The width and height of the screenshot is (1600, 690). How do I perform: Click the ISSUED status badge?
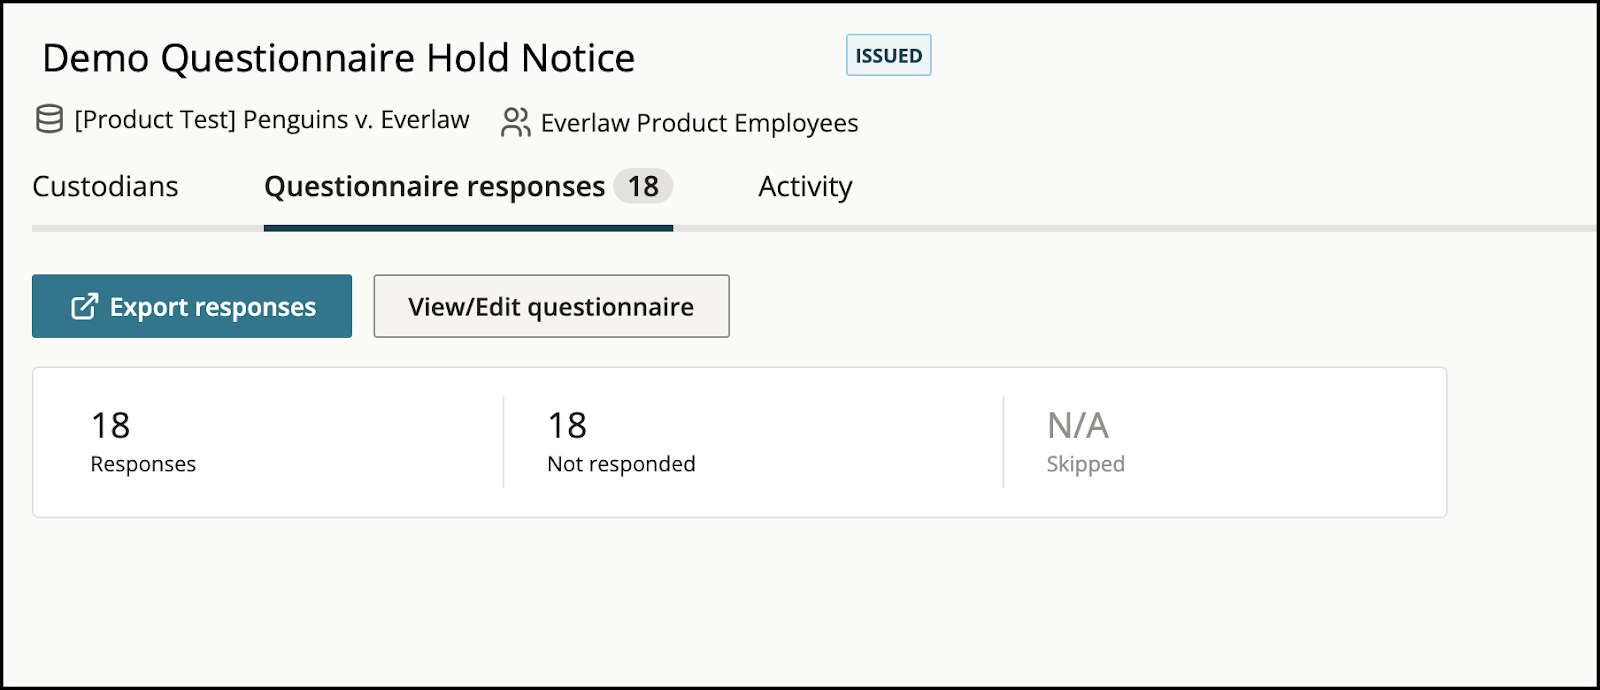888,56
